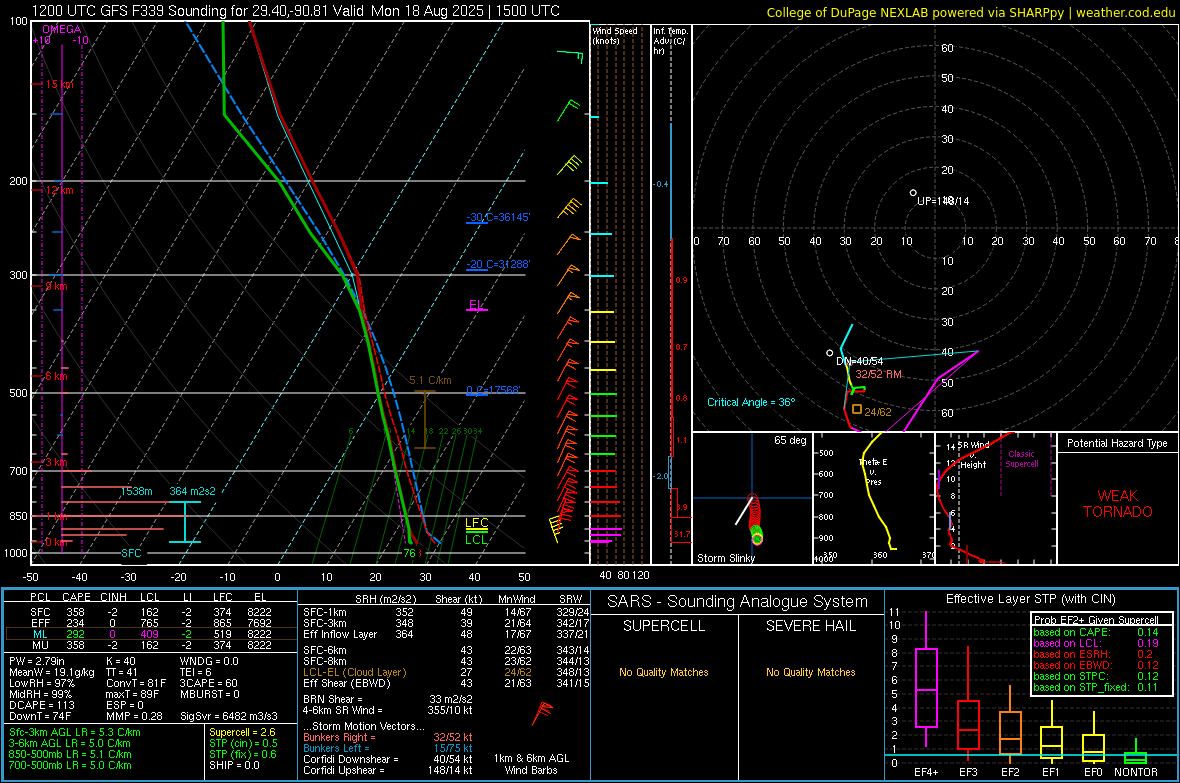Click the WEAK TORNADO hazard text
The width and height of the screenshot is (1180, 783).
coord(1118,504)
